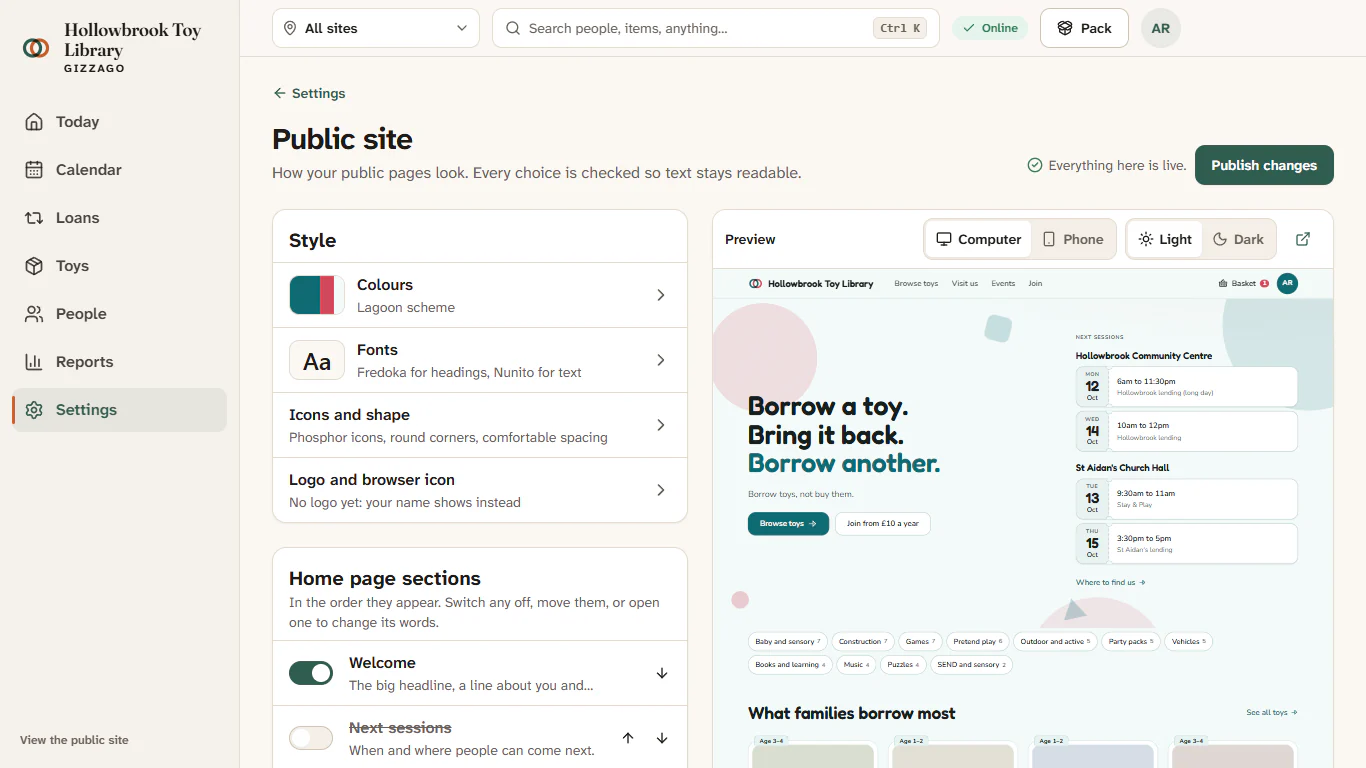Select the Computer preview tab
The width and height of the screenshot is (1366, 768).
point(978,239)
